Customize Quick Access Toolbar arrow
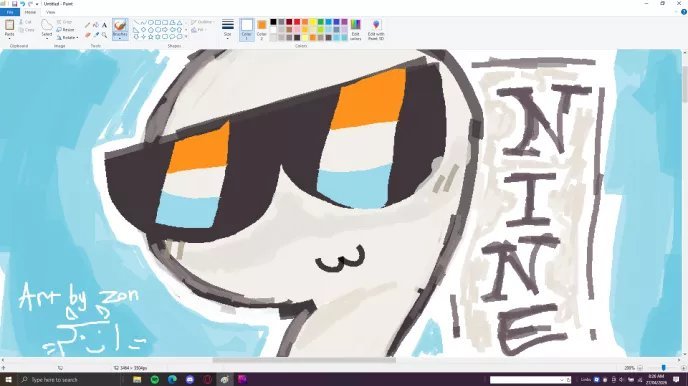 pos(37,4)
